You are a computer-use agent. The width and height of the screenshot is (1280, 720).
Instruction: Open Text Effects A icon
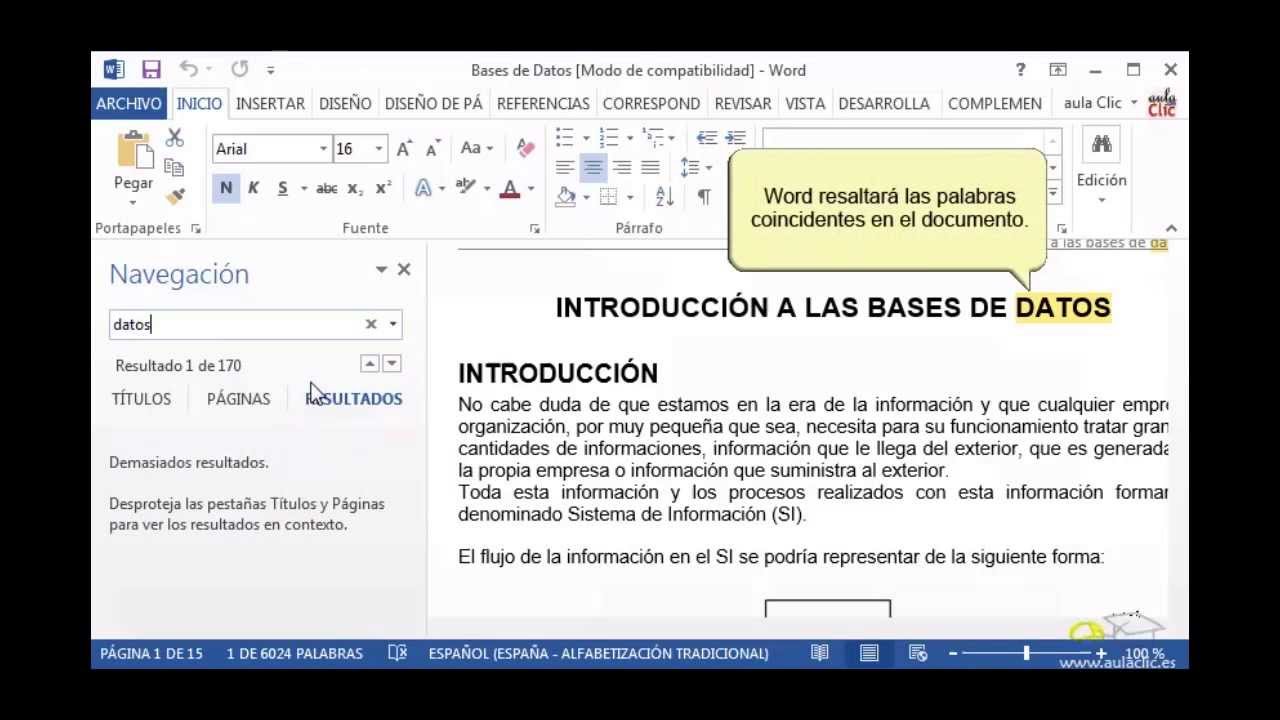point(422,189)
